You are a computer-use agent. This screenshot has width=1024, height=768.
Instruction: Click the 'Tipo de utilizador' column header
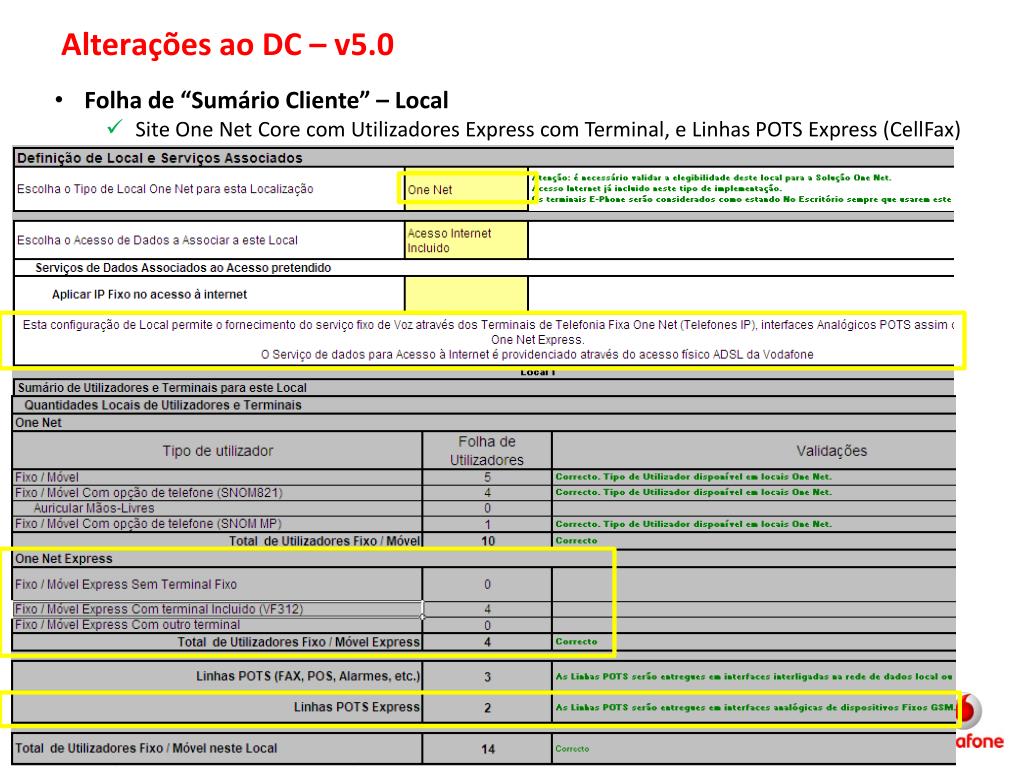(217, 451)
